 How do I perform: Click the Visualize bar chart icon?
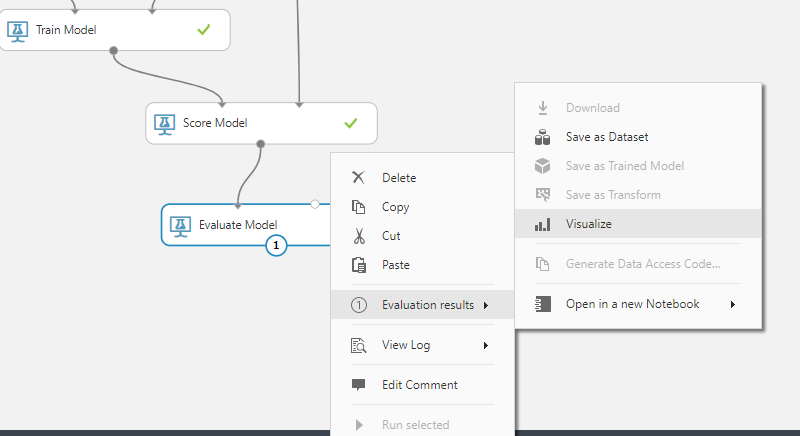[542, 224]
